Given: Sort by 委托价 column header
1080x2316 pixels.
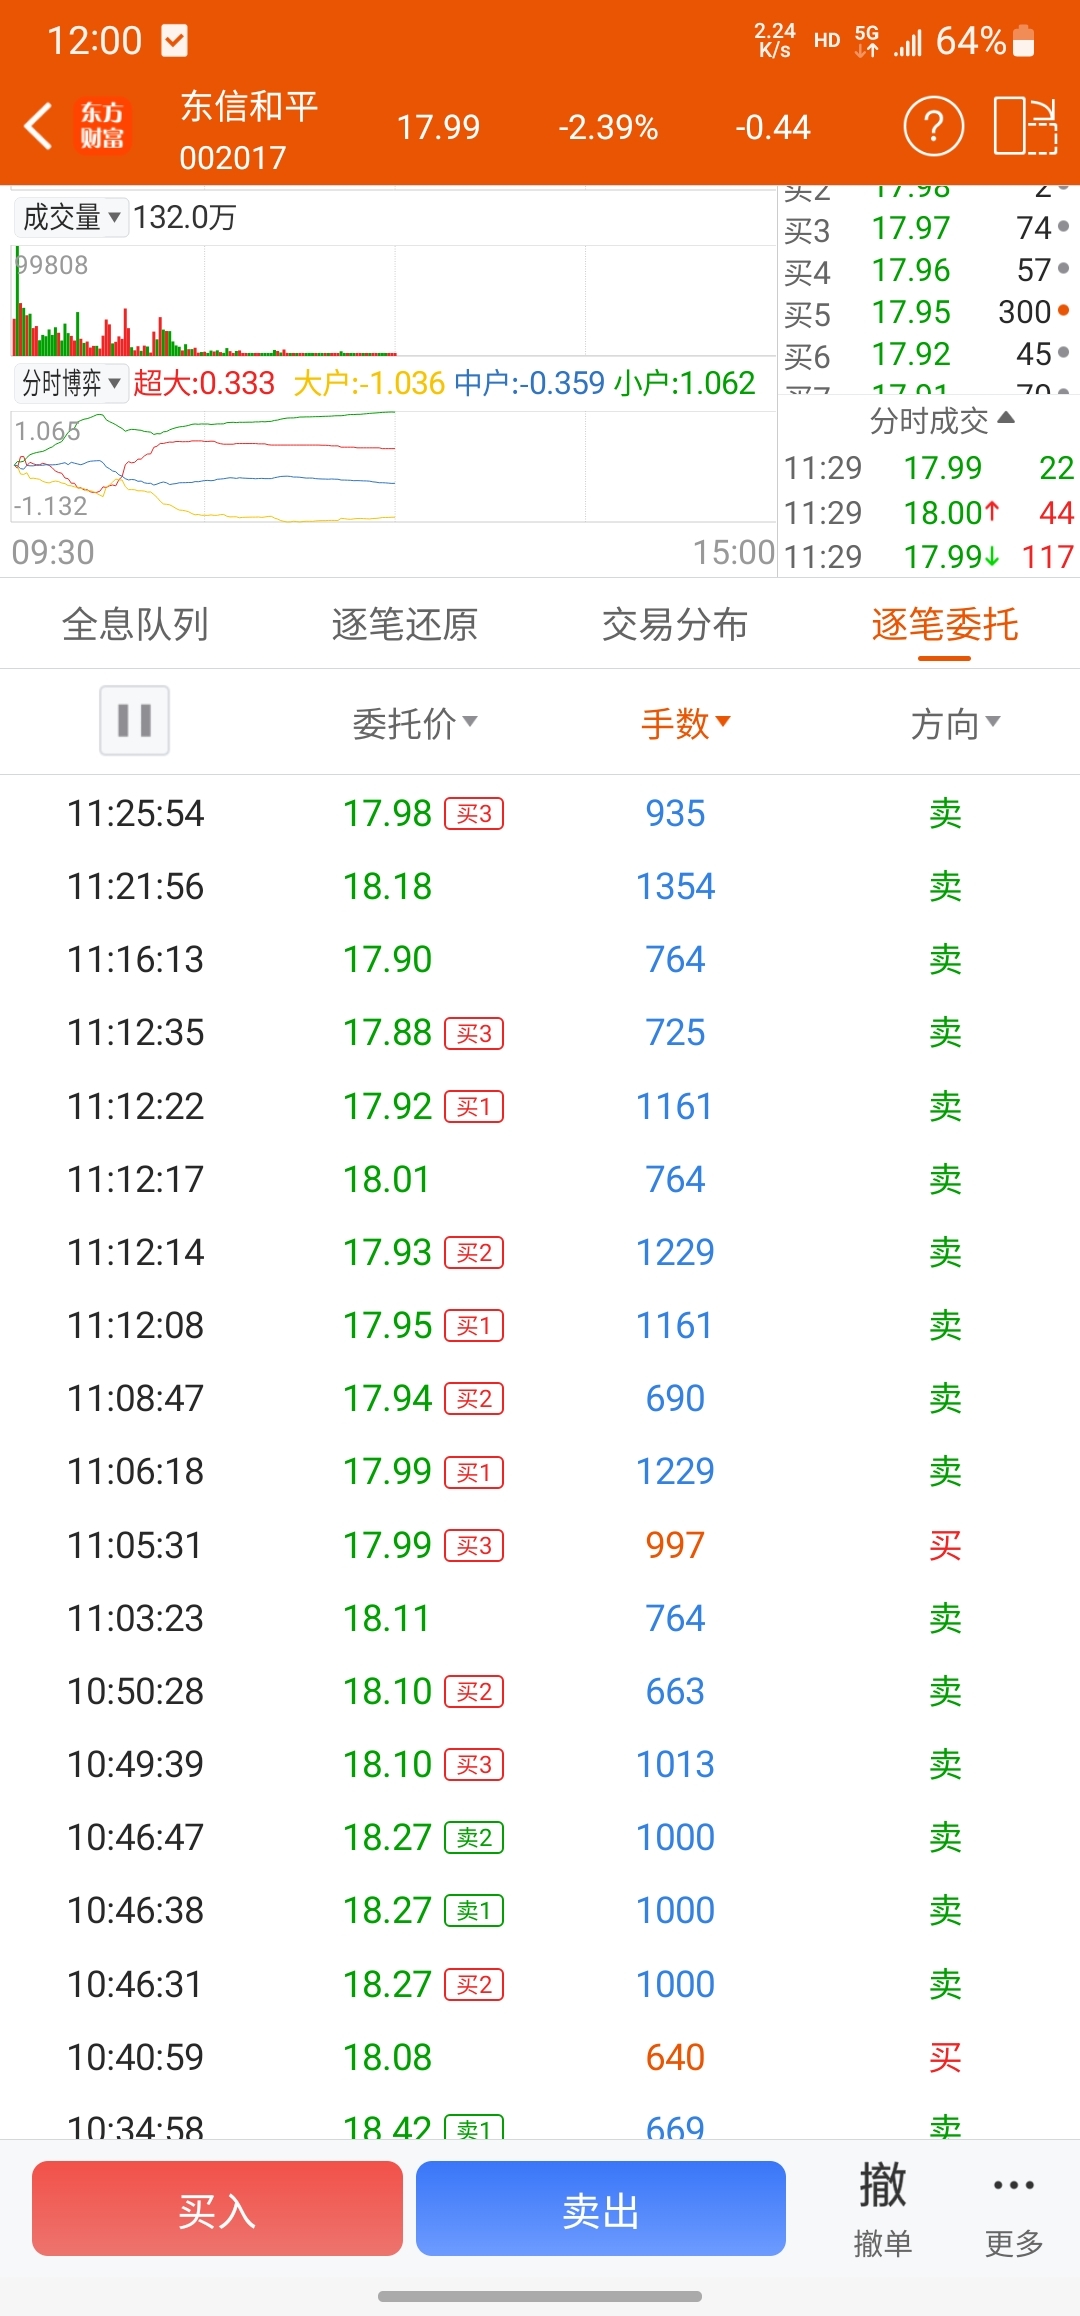Looking at the screenshot, I should click(x=414, y=723).
